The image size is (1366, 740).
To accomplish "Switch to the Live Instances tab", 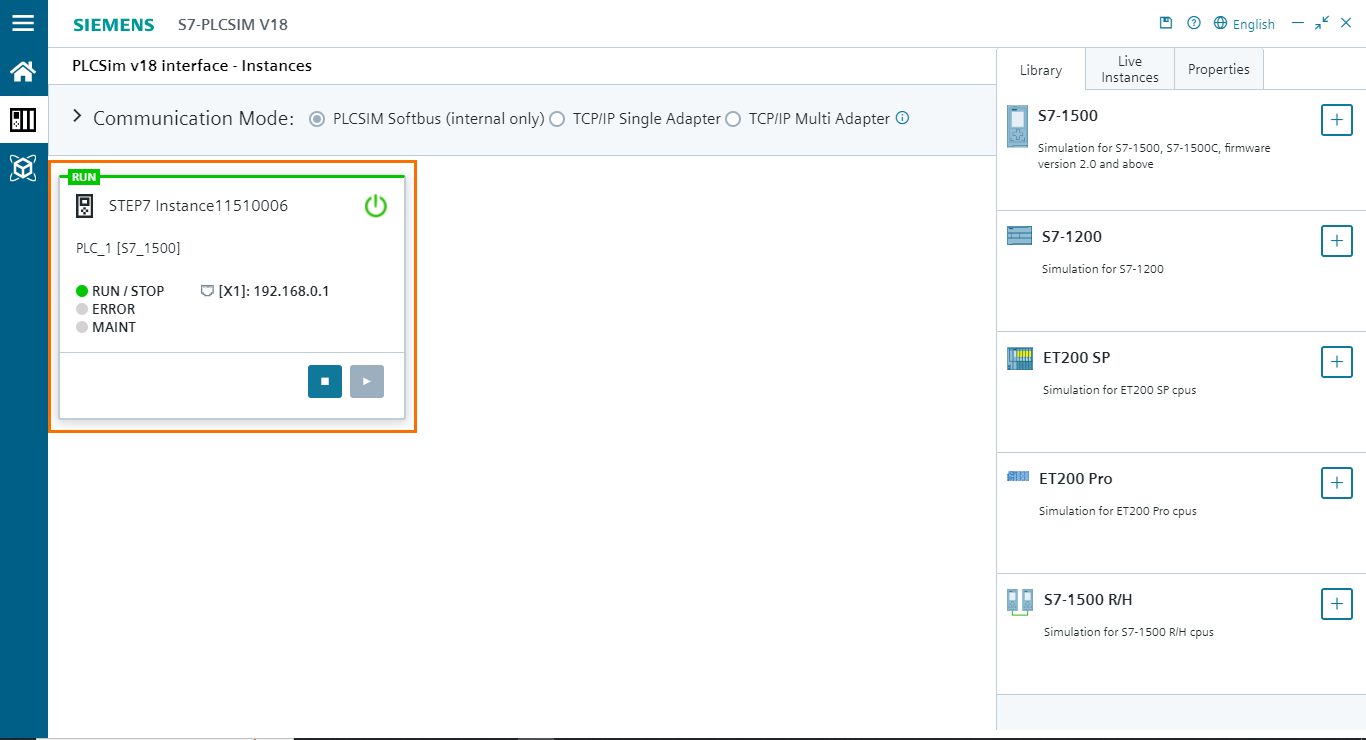I will click(x=1129, y=69).
